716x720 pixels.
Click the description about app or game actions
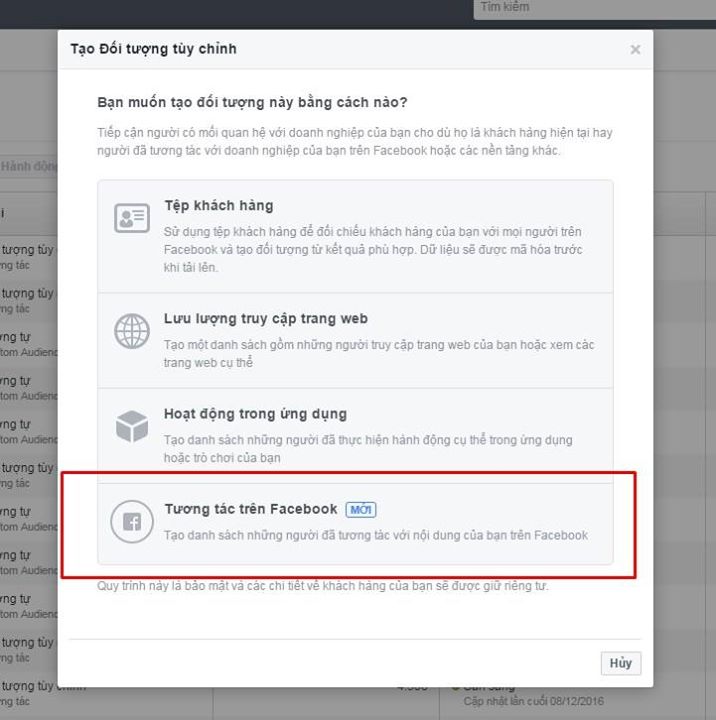367,449
